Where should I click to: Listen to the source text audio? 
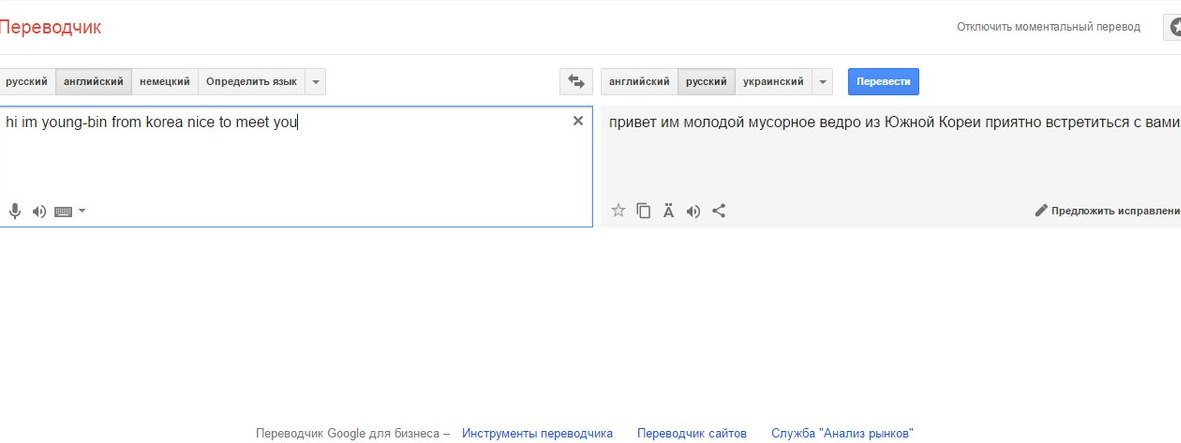click(39, 211)
